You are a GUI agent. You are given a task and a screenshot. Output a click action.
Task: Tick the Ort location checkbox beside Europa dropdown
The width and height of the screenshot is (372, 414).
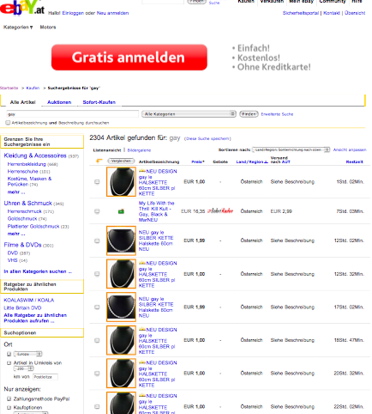[9, 354]
